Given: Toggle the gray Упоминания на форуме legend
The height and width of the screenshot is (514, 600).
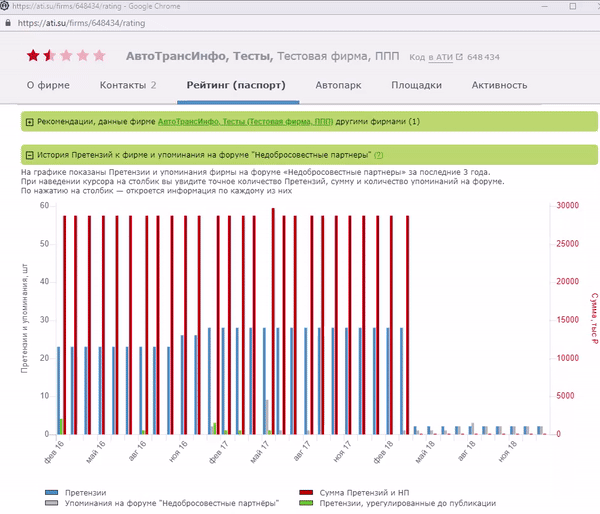Looking at the screenshot, I should click(51, 504).
